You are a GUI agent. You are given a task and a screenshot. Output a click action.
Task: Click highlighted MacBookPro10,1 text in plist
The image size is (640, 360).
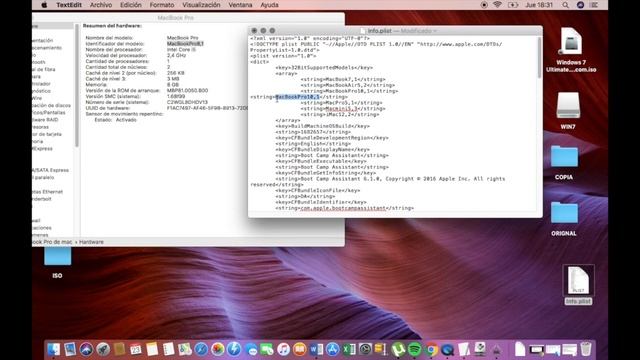298,97
